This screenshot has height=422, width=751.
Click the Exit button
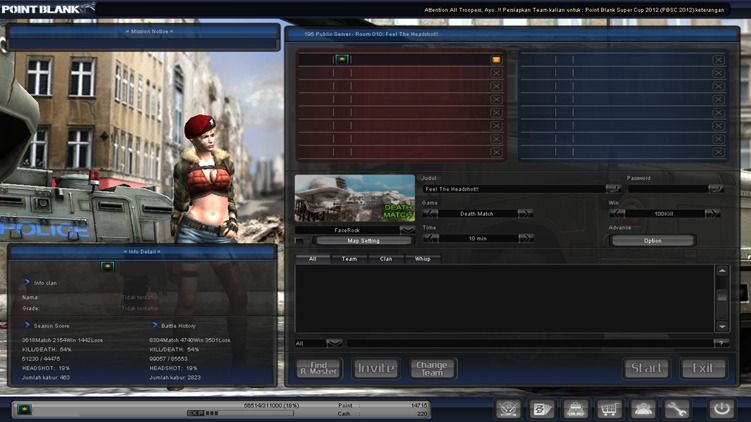[x=703, y=368]
